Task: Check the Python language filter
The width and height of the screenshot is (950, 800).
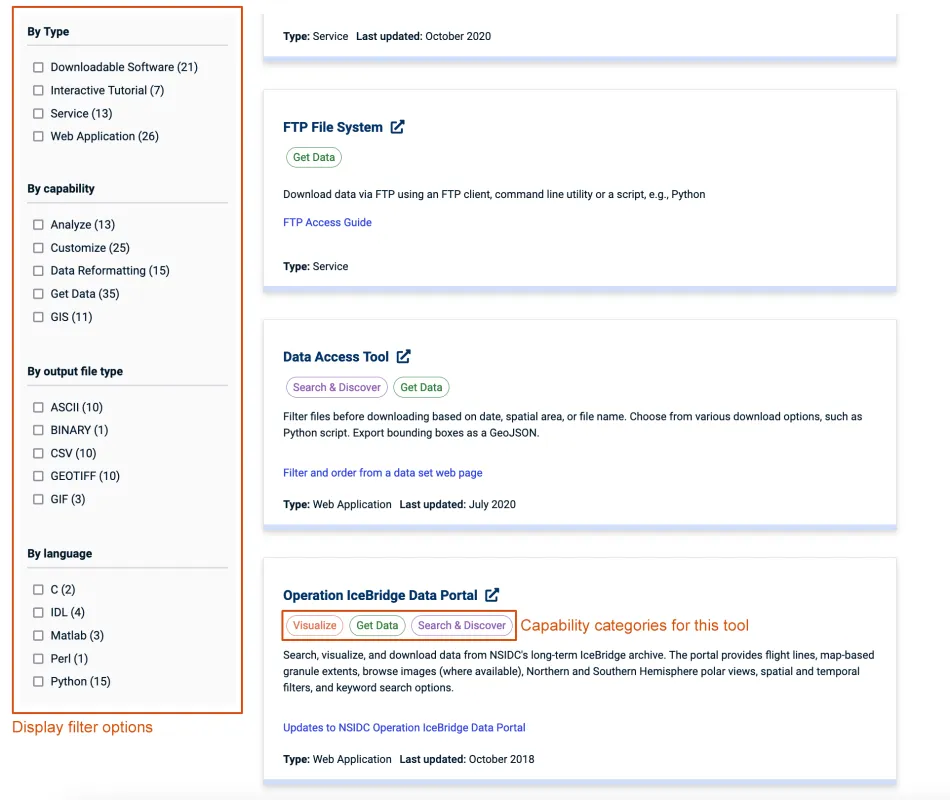Action: click(x=37, y=681)
